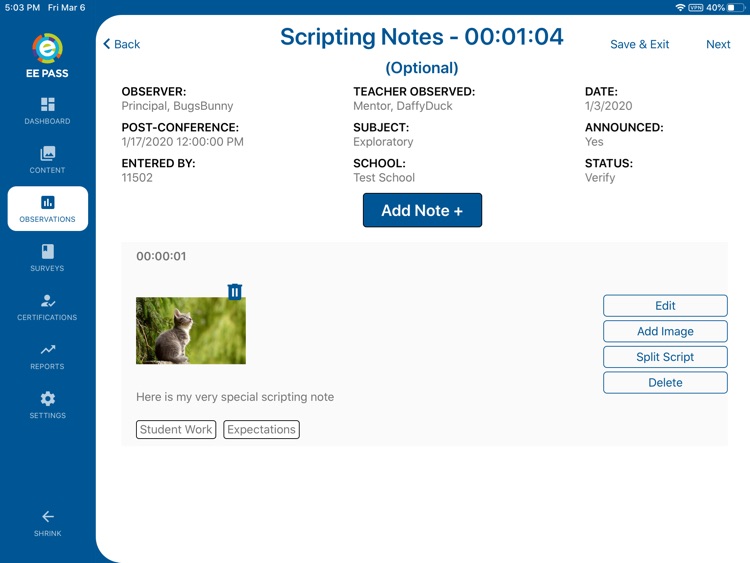Open the Dashboard sidebar icon
Viewport: 750px width, 563px height.
click(47, 104)
